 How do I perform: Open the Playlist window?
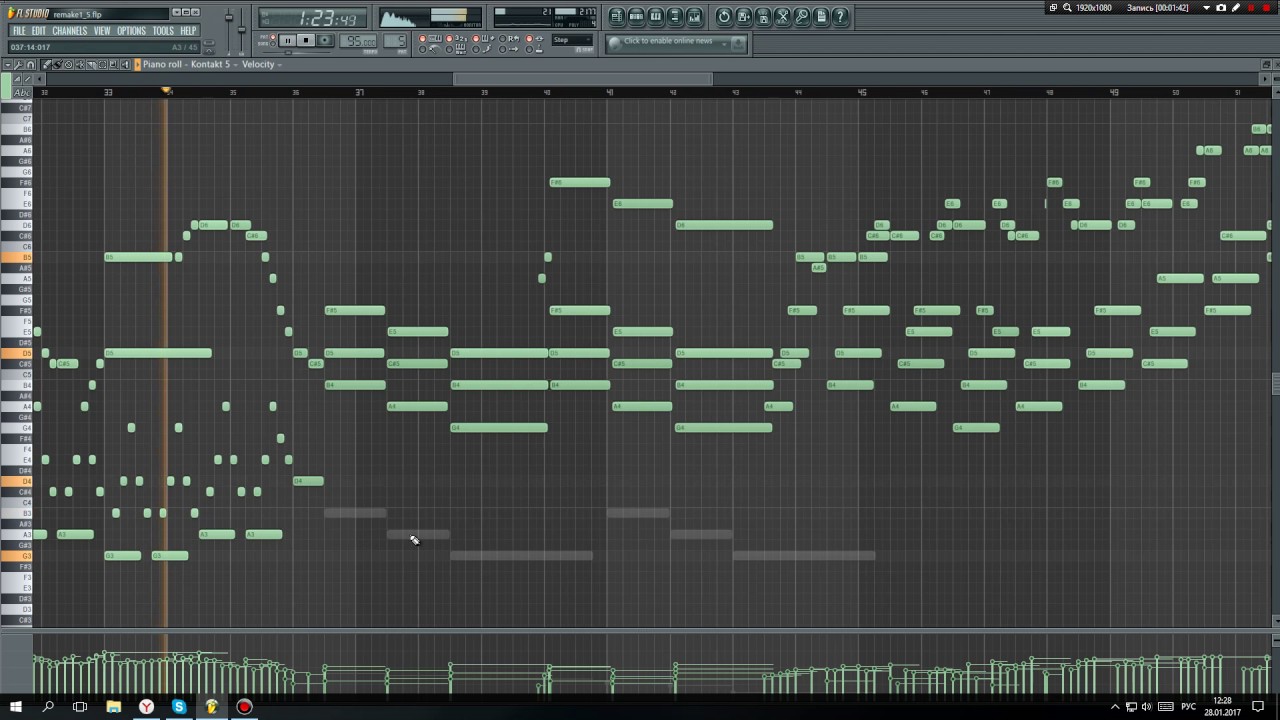tap(617, 16)
